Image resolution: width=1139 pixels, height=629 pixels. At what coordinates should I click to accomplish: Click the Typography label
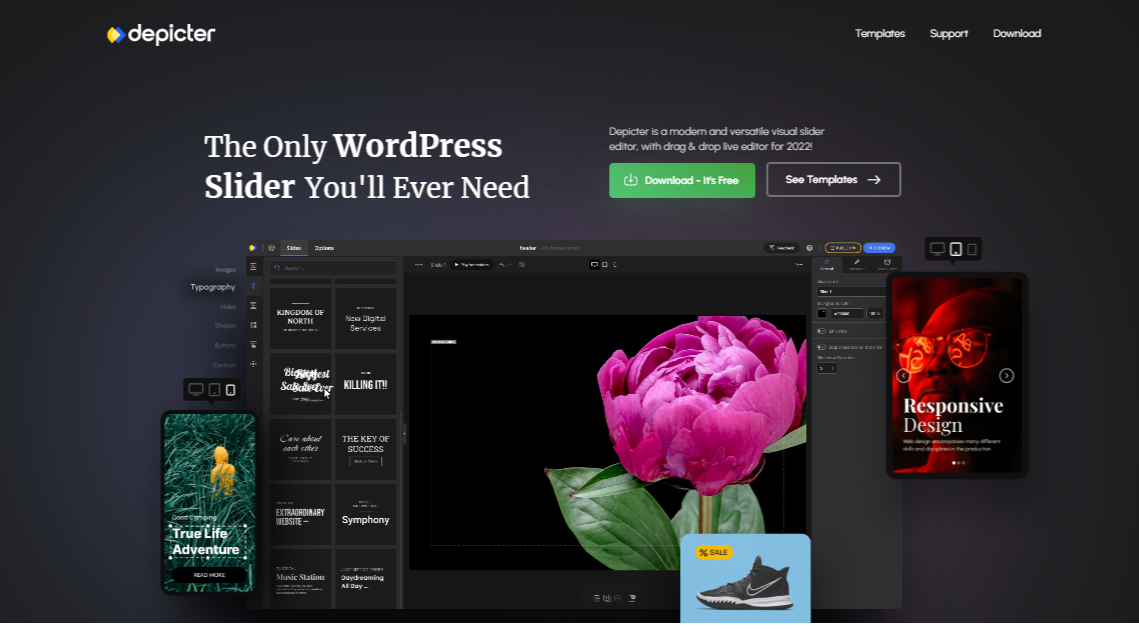click(213, 287)
